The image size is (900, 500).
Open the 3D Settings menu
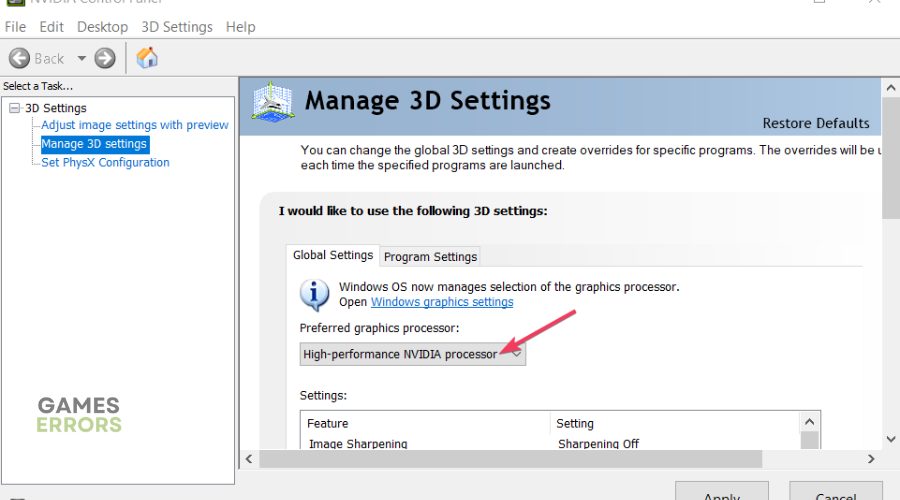(177, 27)
